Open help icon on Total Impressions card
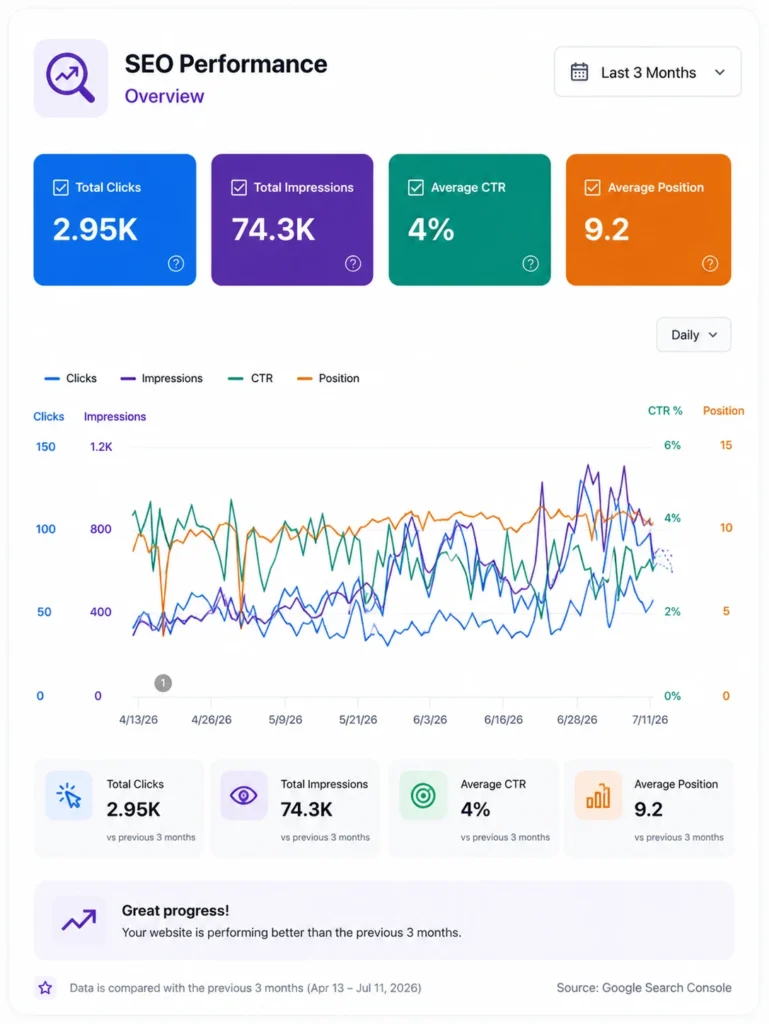The width and height of the screenshot is (769, 1024). tap(353, 263)
